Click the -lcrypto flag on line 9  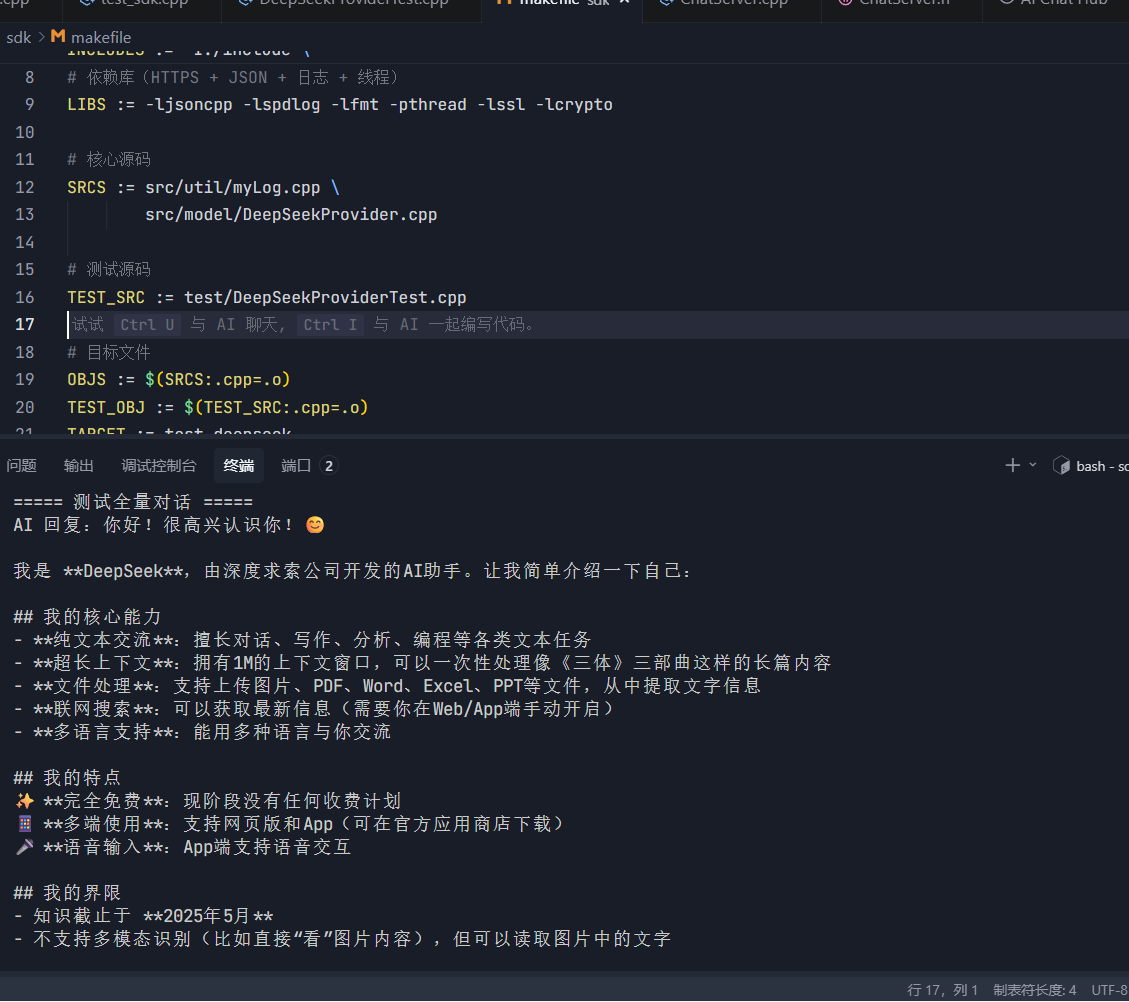(x=574, y=104)
